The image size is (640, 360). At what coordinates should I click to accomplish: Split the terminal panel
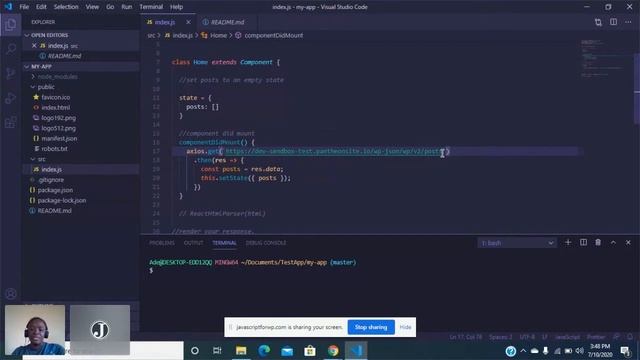pos(583,242)
